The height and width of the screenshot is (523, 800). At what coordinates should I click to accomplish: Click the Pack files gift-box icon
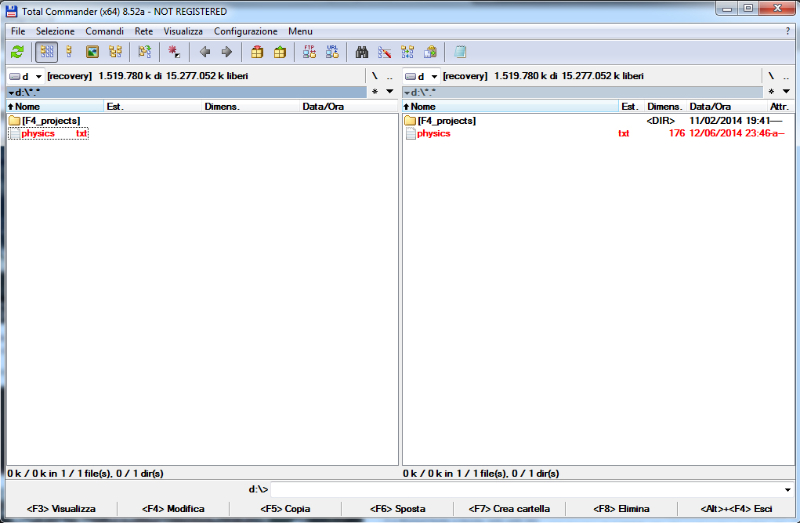point(257,52)
